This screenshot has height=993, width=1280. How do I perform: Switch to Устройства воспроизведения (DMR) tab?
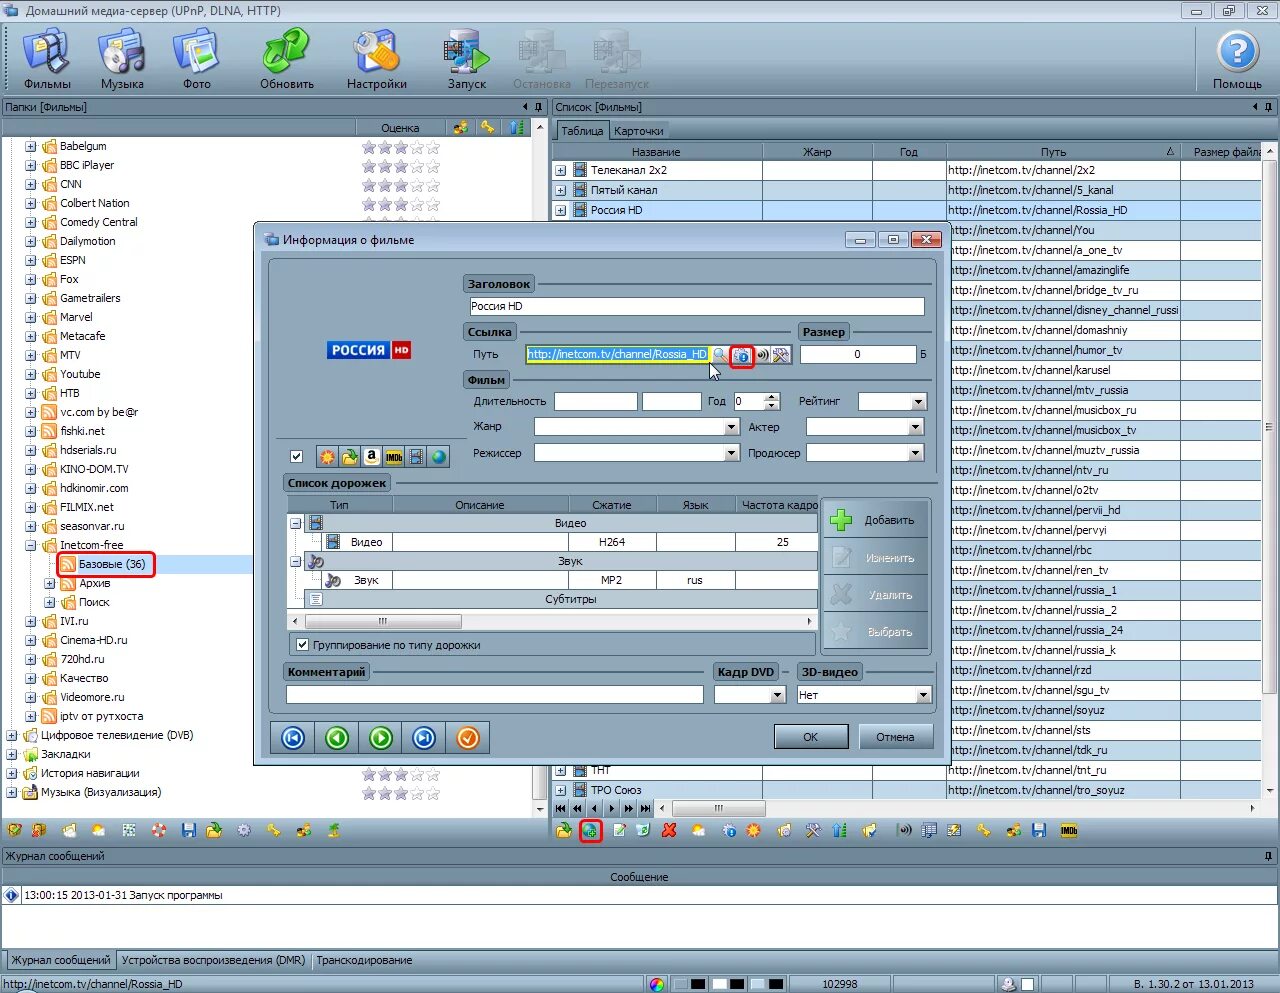pos(213,960)
